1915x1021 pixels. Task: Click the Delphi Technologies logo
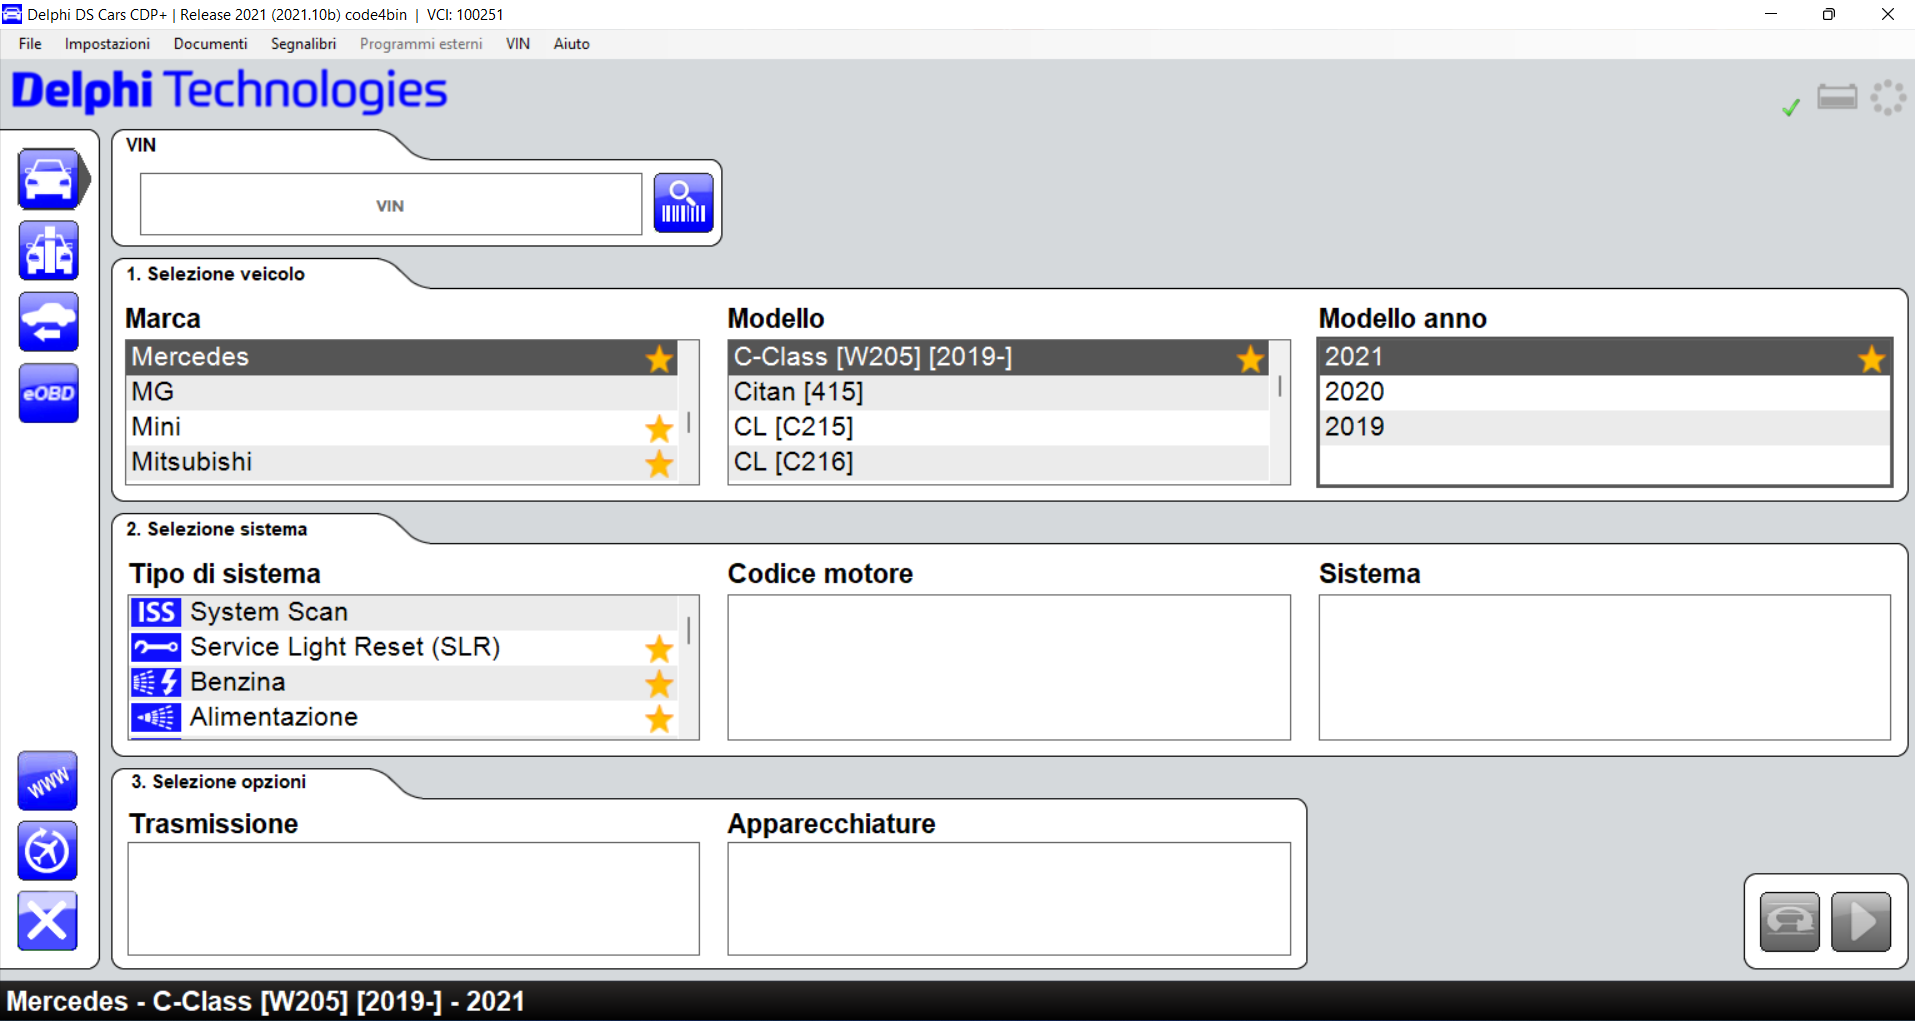tap(229, 91)
